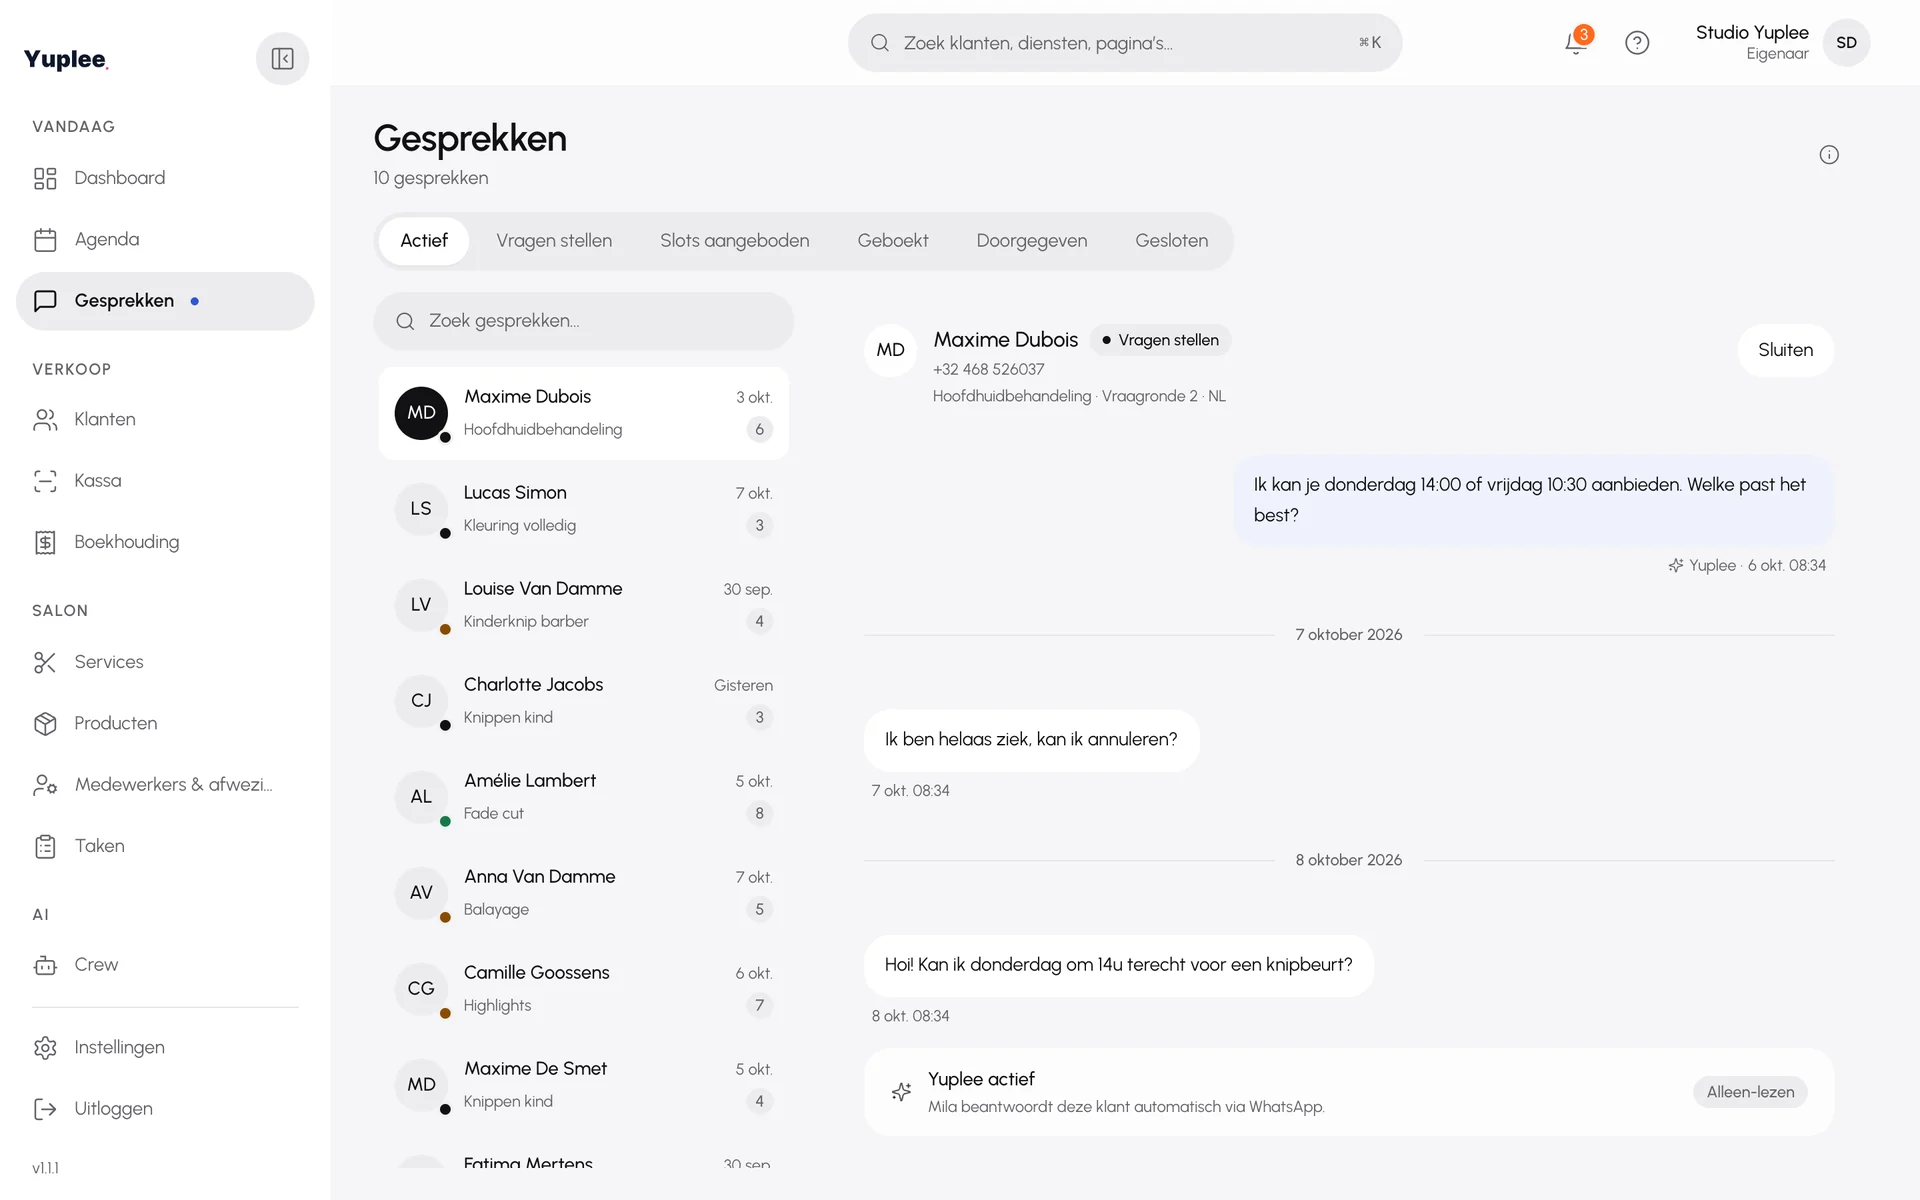Click the info icon beside Gesprekken heading
1920x1200 pixels.
pyautogui.click(x=1829, y=155)
